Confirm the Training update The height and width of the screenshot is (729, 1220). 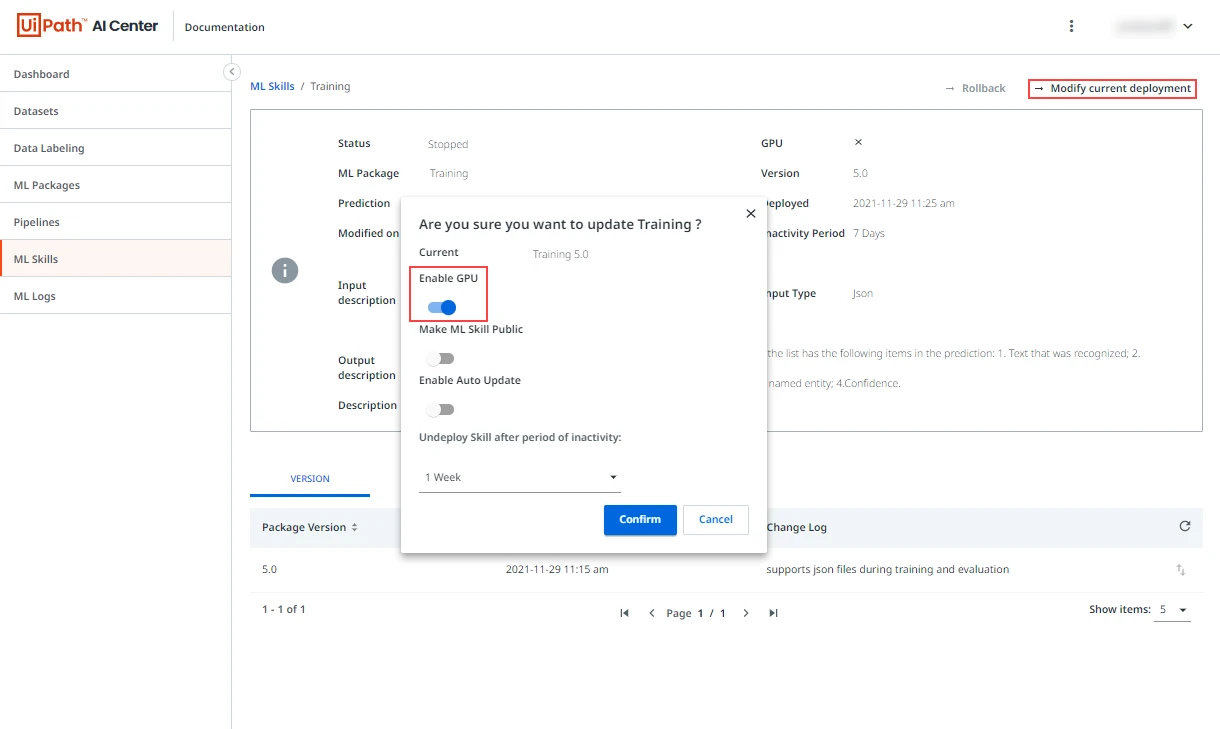point(640,519)
